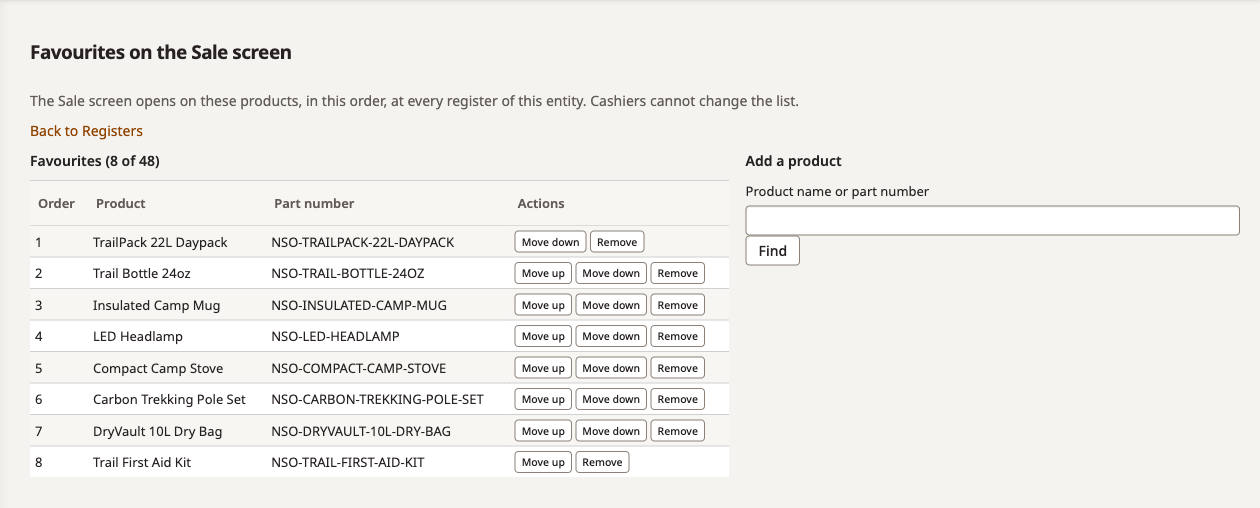Click the Add a product heading
1260x508 pixels.
pyautogui.click(x=794, y=161)
